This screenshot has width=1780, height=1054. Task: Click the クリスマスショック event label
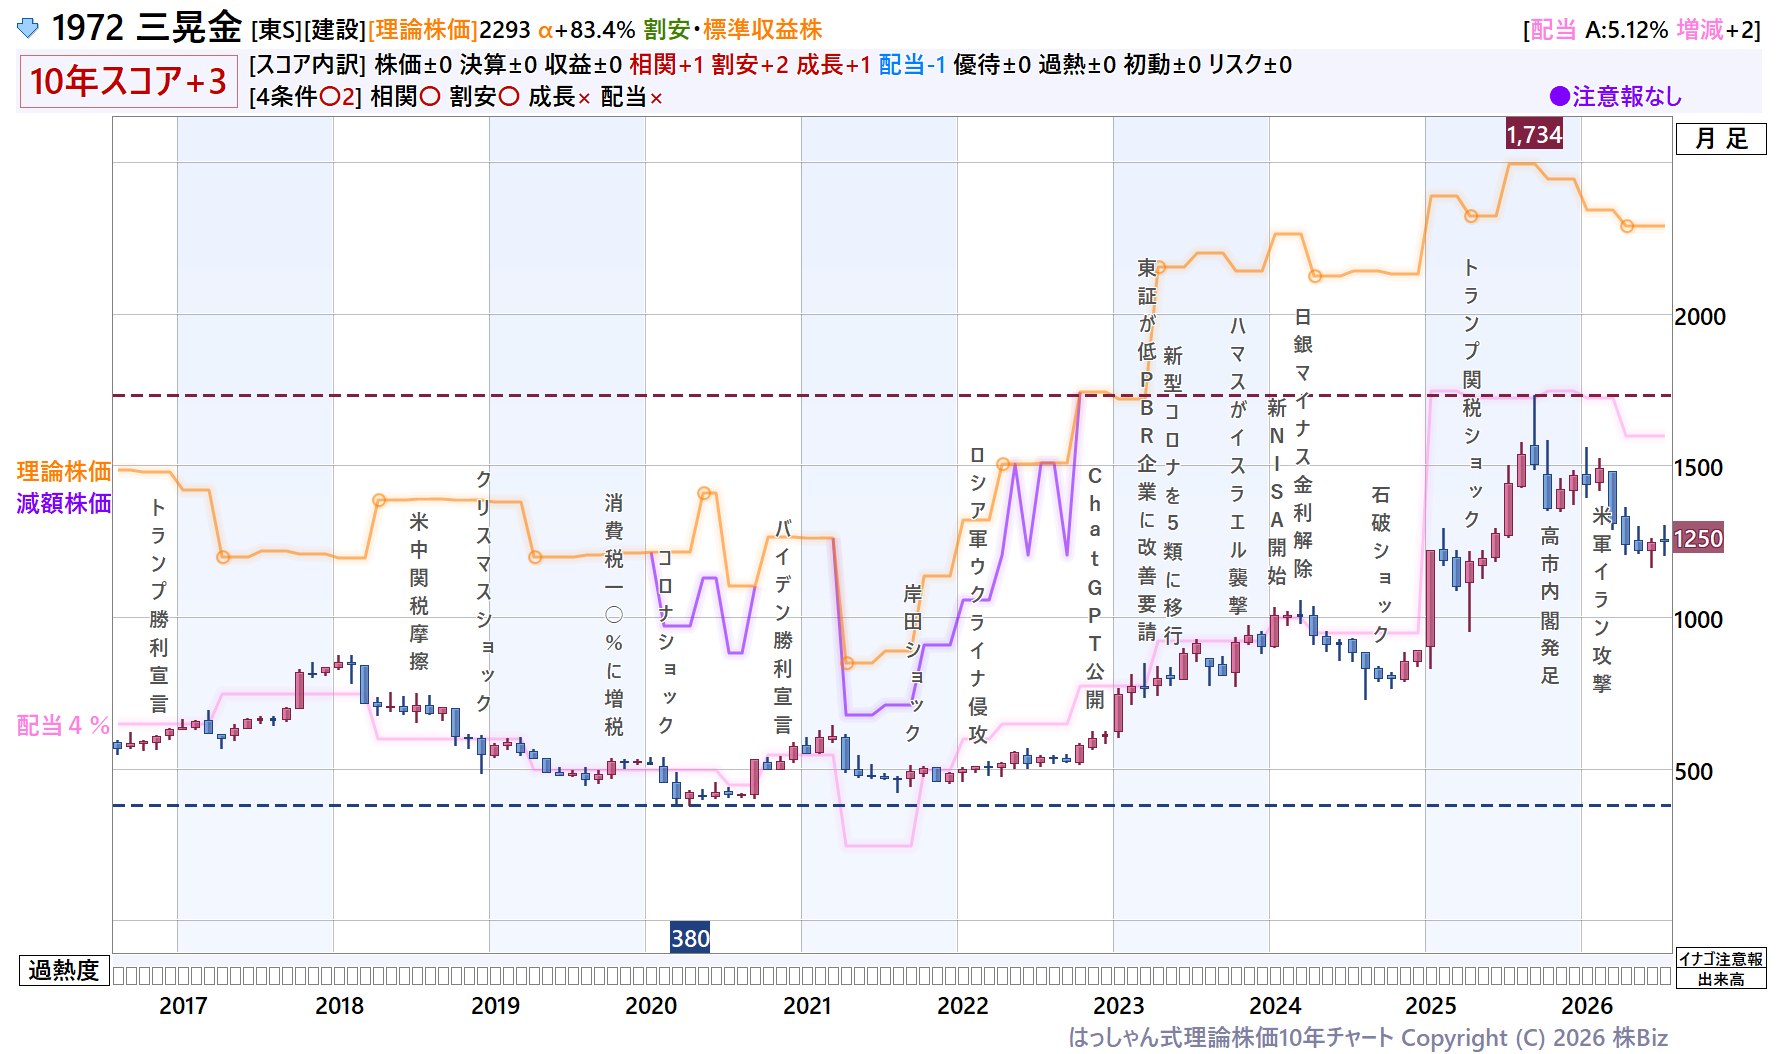[x=483, y=590]
